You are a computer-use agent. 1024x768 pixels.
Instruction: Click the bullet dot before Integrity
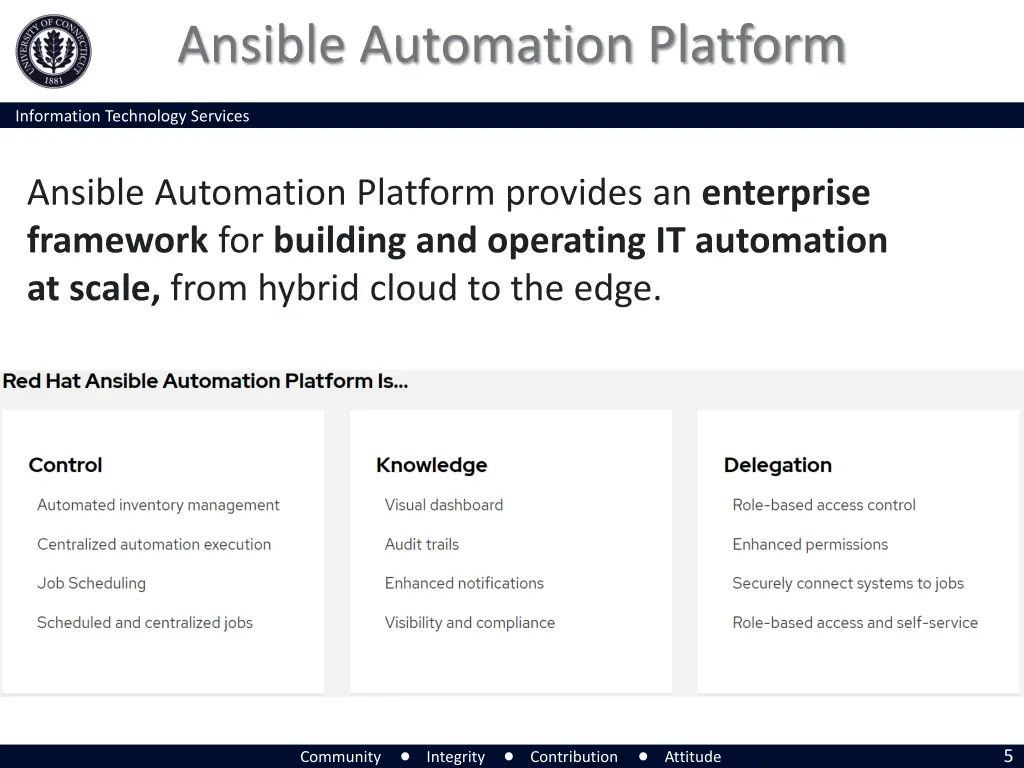tap(404, 757)
